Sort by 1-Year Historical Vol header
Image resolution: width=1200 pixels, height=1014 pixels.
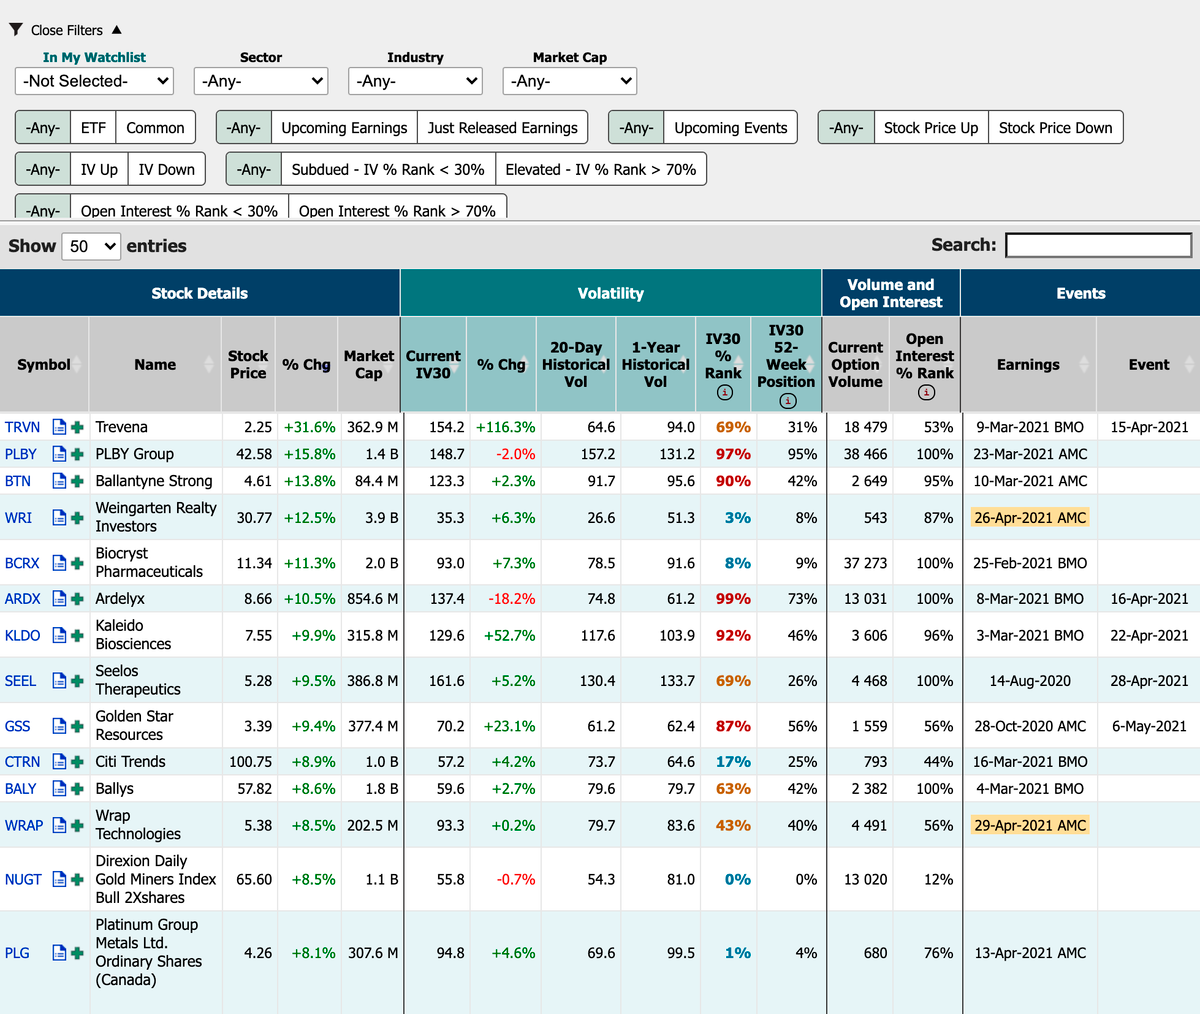click(x=656, y=365)
